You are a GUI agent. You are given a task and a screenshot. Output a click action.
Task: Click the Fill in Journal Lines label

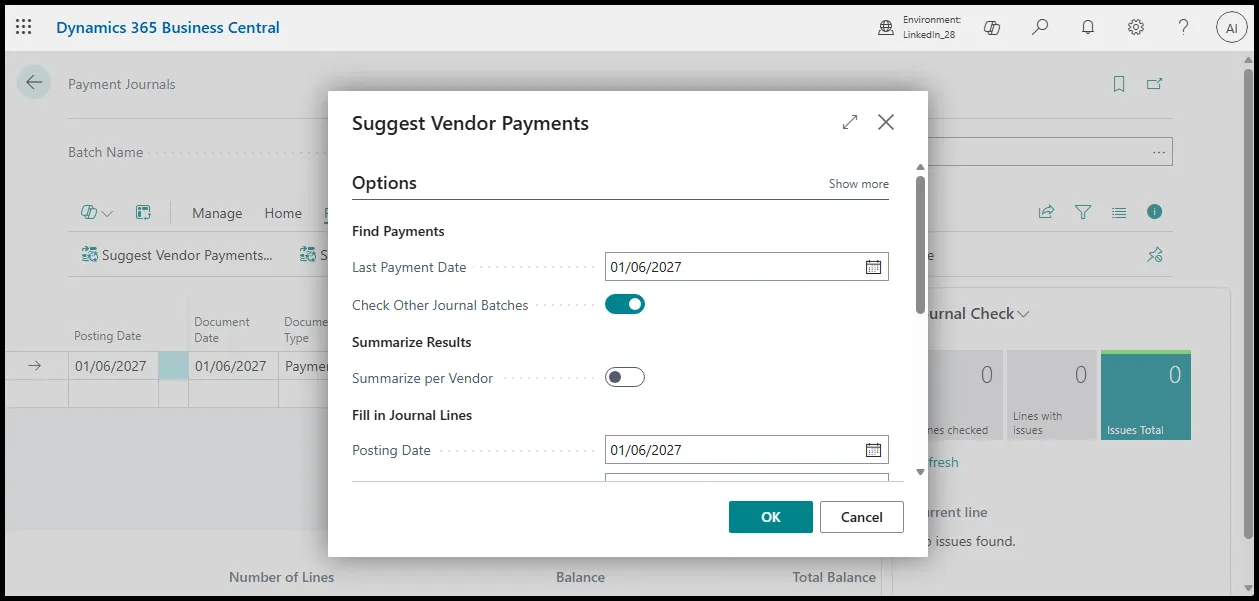point(412,414)
